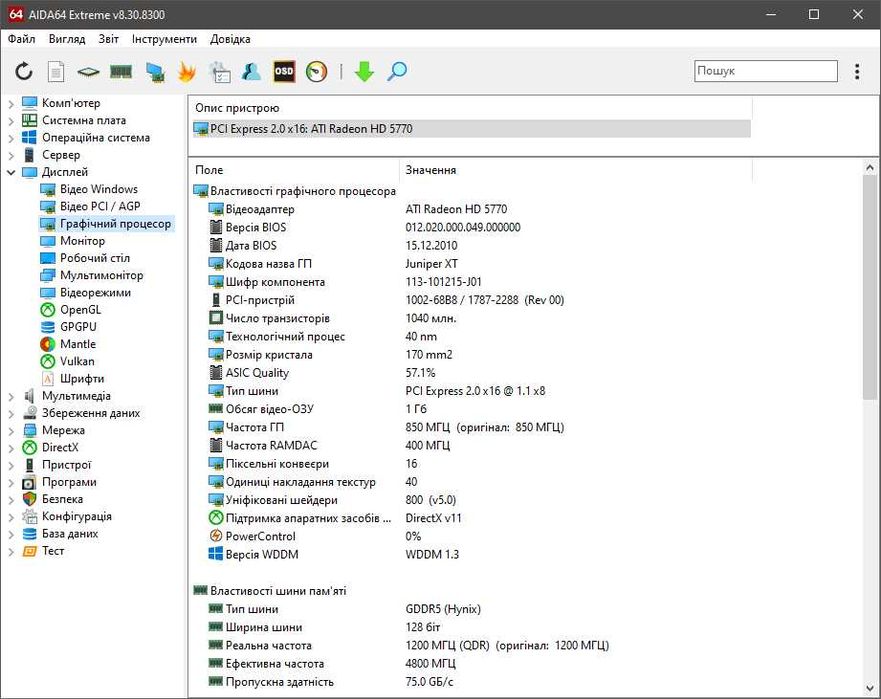Click the user profile toolbar icon
881x699 pixels.
pyautogui.click(x=251, y=71)
